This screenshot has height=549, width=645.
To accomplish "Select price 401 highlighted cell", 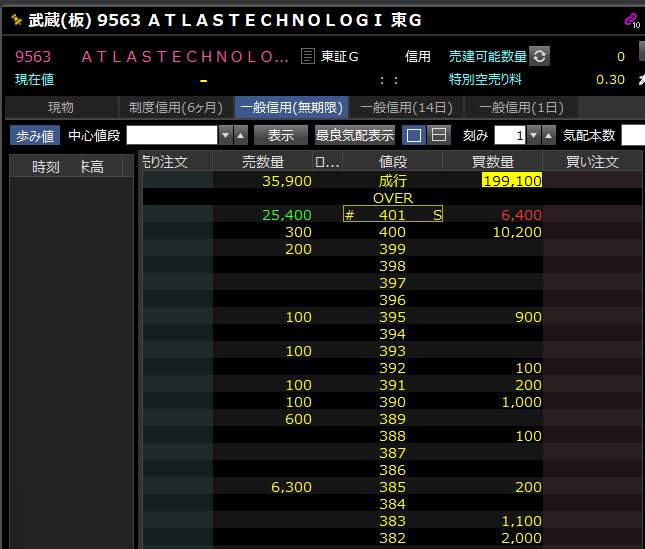I will (392, 215).
